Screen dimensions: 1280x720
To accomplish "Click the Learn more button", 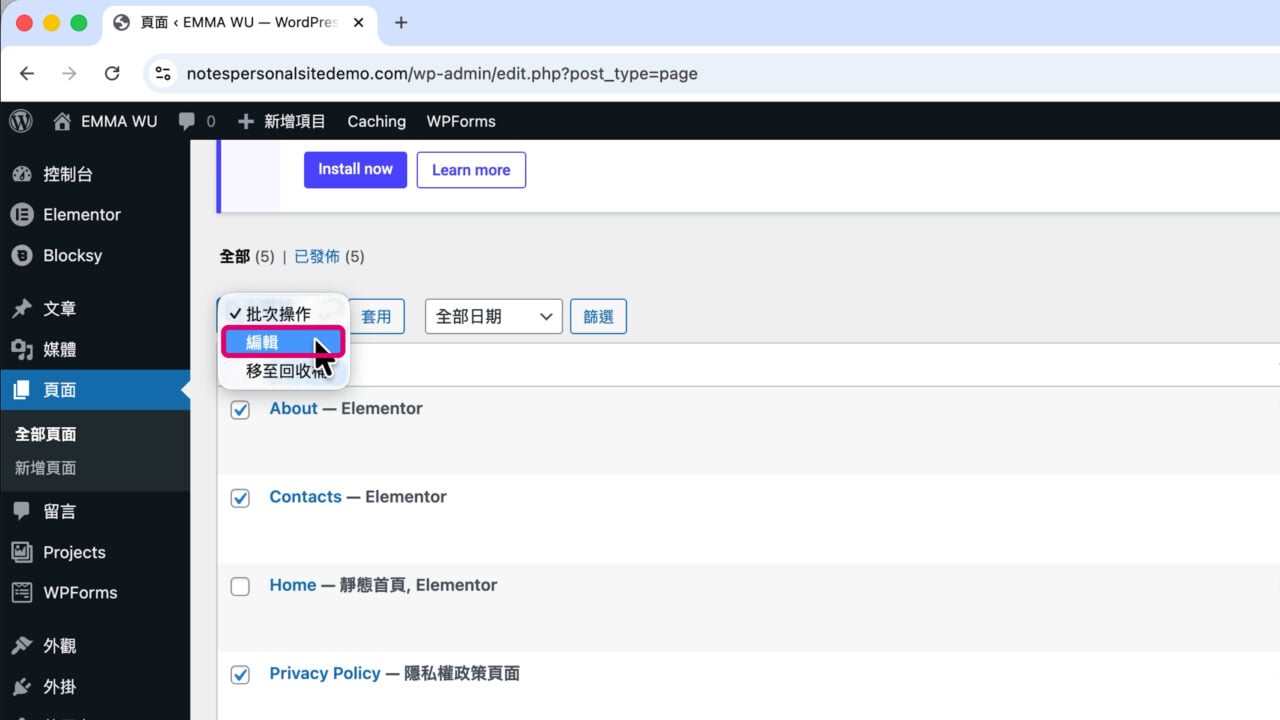I will [x=471, y=170].
